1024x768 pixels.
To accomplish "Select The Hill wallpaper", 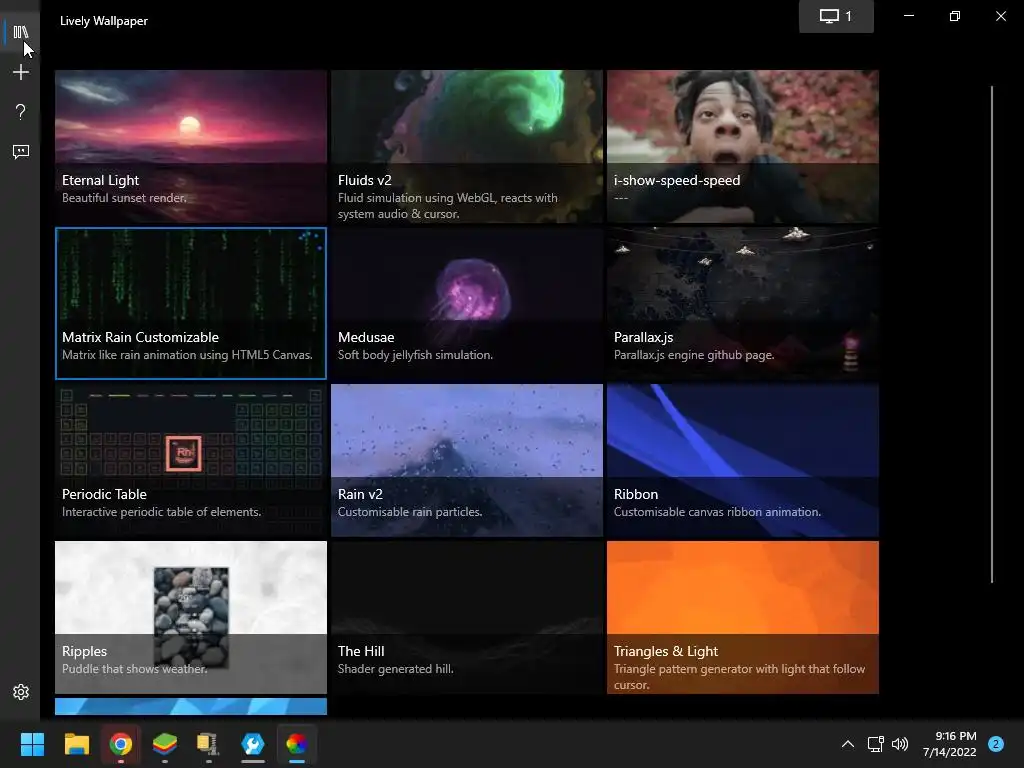I will [467, 617].
